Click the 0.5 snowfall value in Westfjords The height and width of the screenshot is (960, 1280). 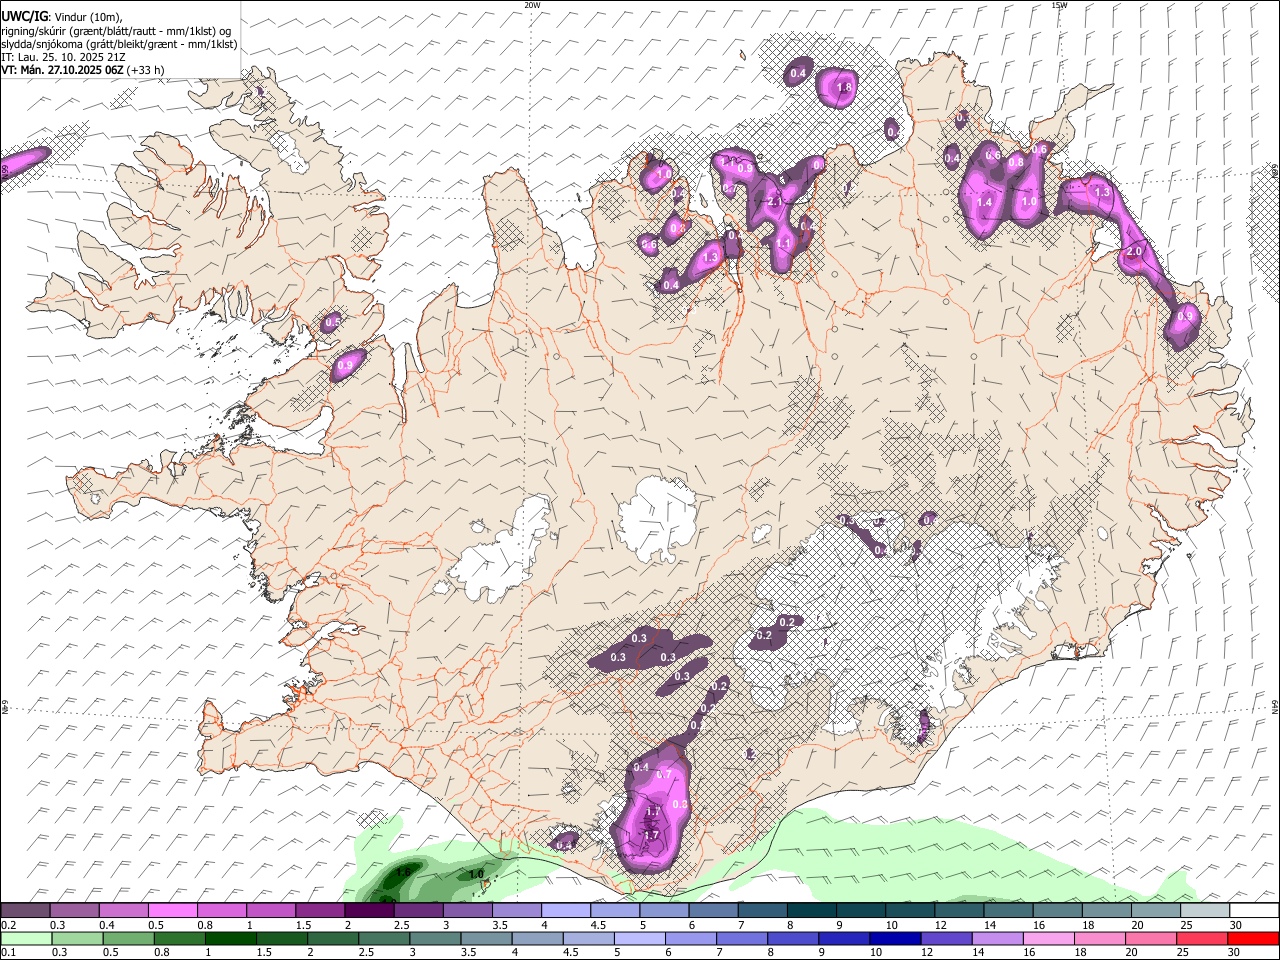coord(332,322)
